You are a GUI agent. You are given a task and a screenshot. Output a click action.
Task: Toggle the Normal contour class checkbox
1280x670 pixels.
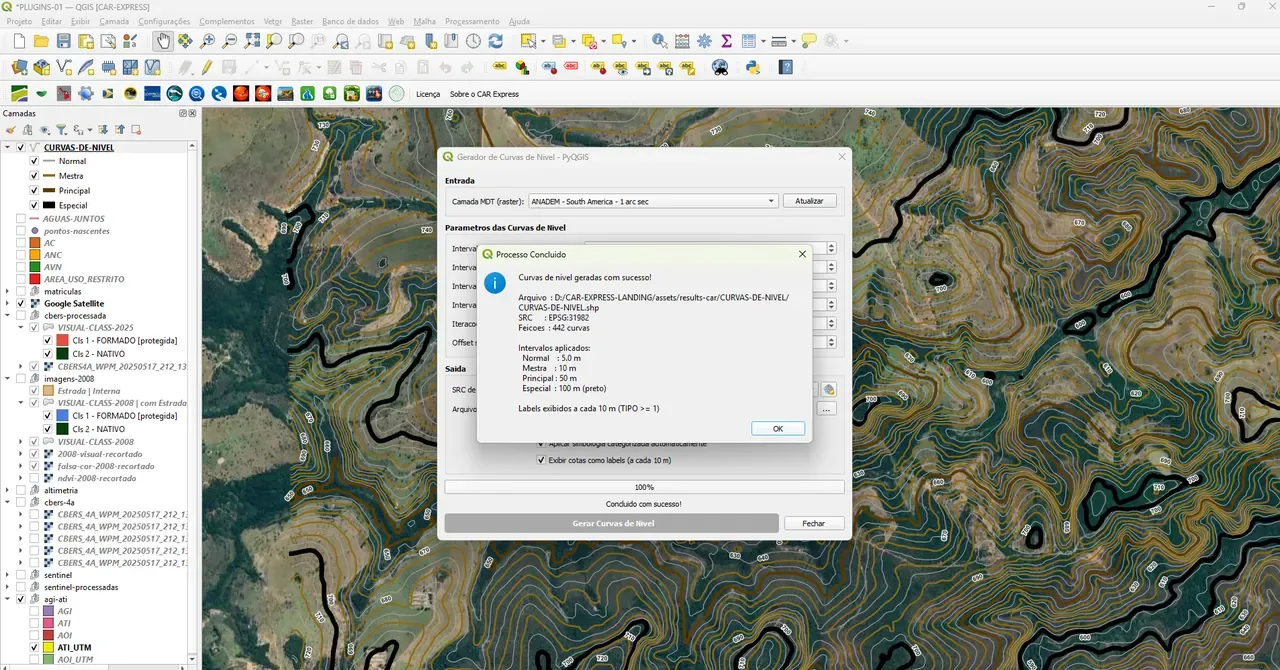[34, 161]
